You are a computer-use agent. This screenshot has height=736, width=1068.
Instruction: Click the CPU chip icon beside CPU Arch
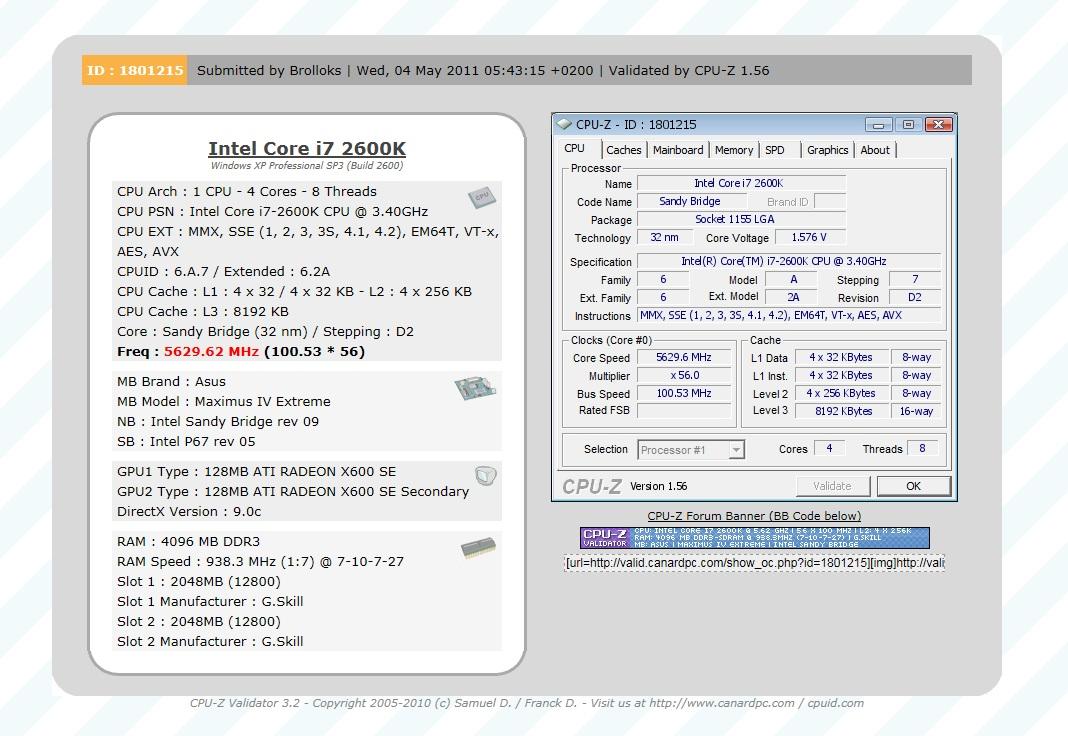pyautogui.click(x=482, y=197)
